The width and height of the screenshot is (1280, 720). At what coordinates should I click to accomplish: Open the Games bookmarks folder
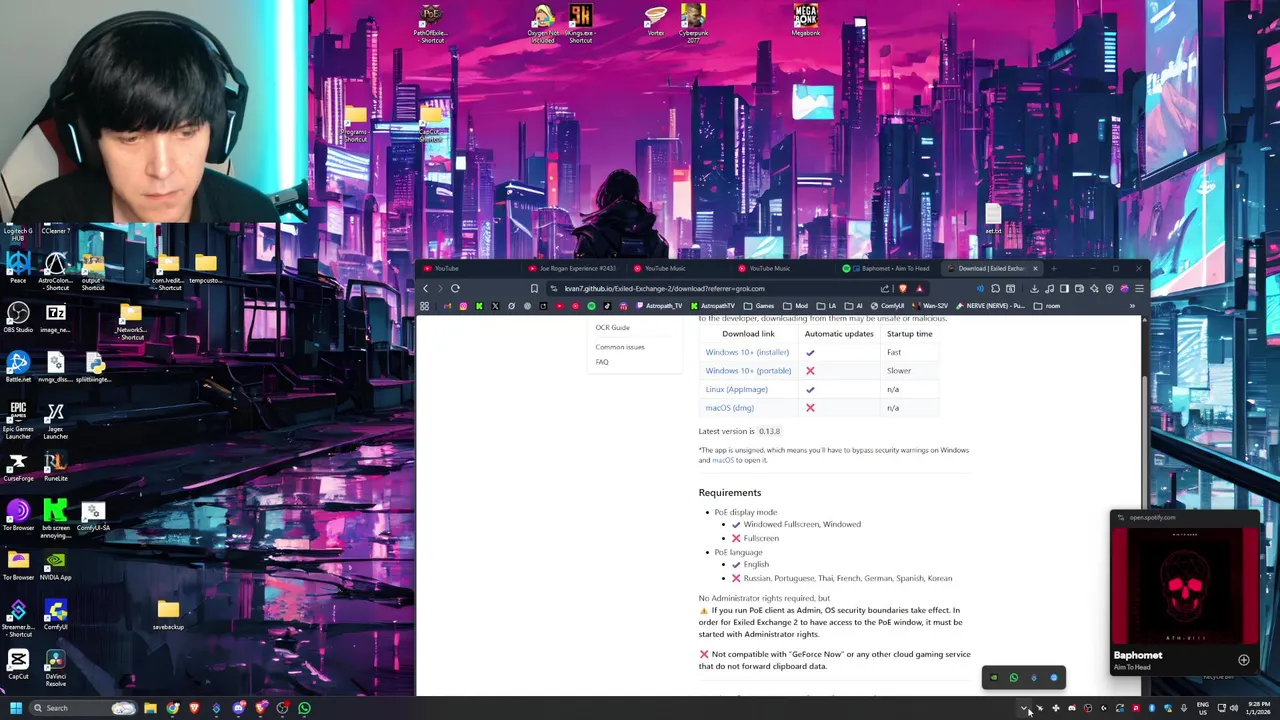tap(760, 306)
